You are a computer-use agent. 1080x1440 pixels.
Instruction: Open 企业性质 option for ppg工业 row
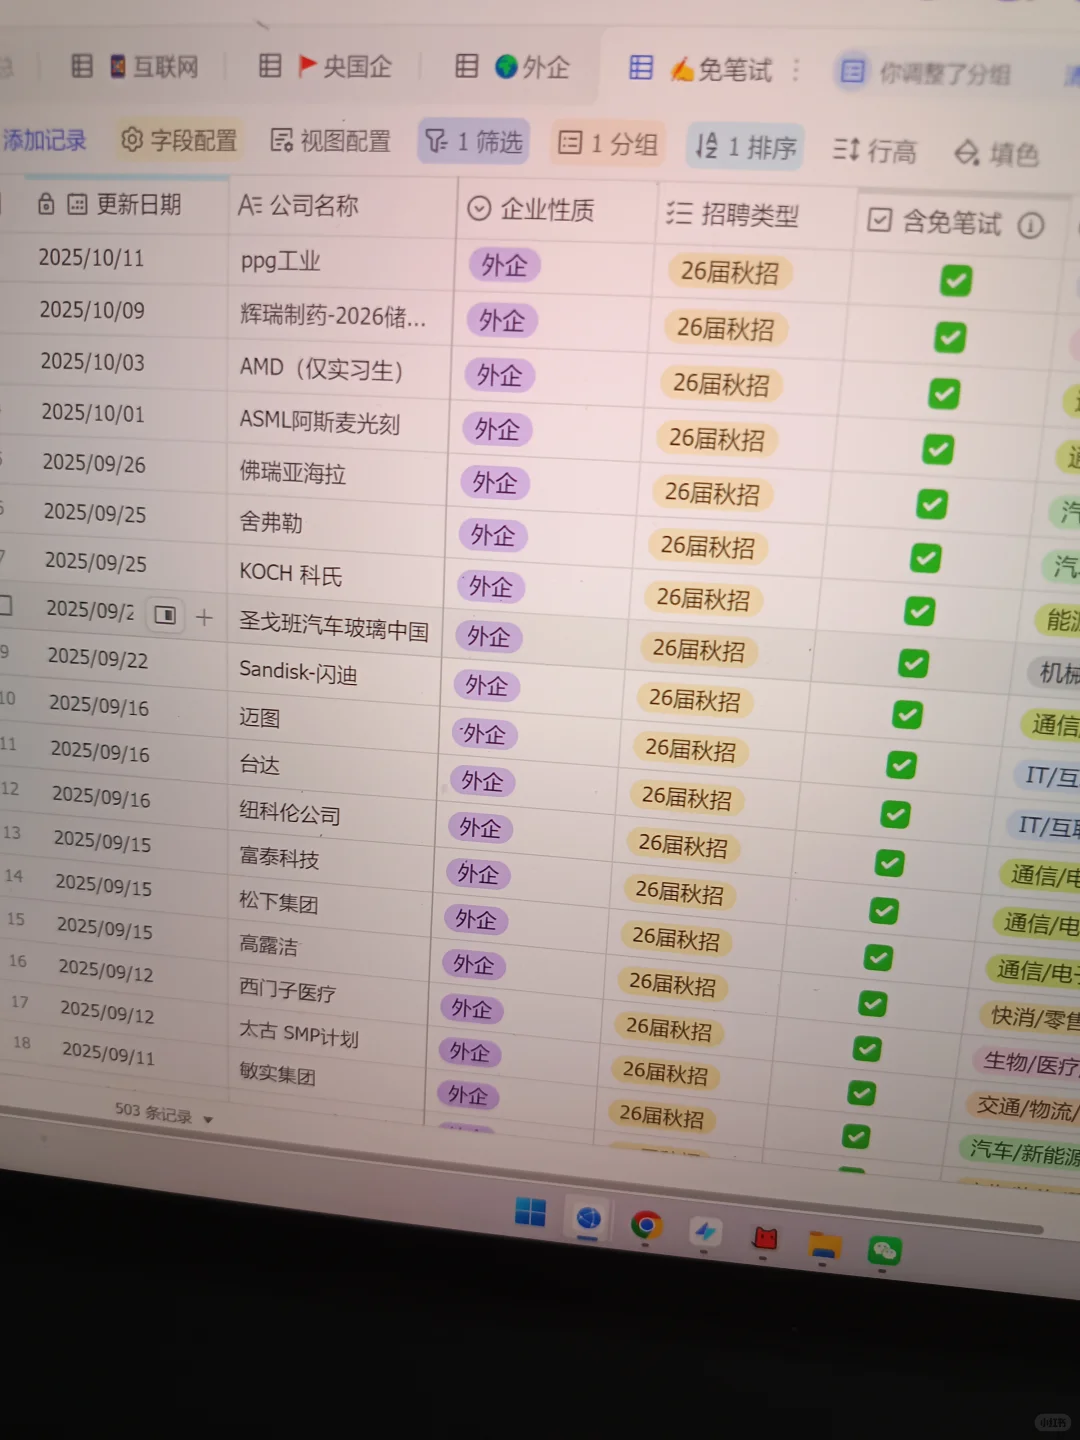[x=504, y=265]
